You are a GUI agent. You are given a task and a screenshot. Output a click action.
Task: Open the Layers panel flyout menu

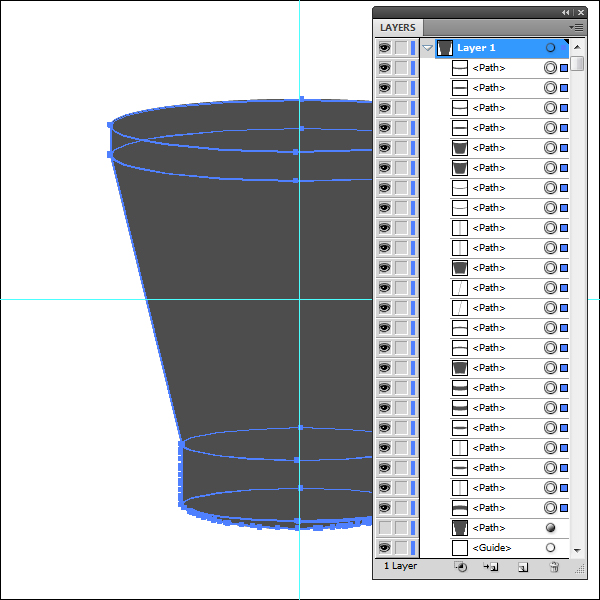576,28
